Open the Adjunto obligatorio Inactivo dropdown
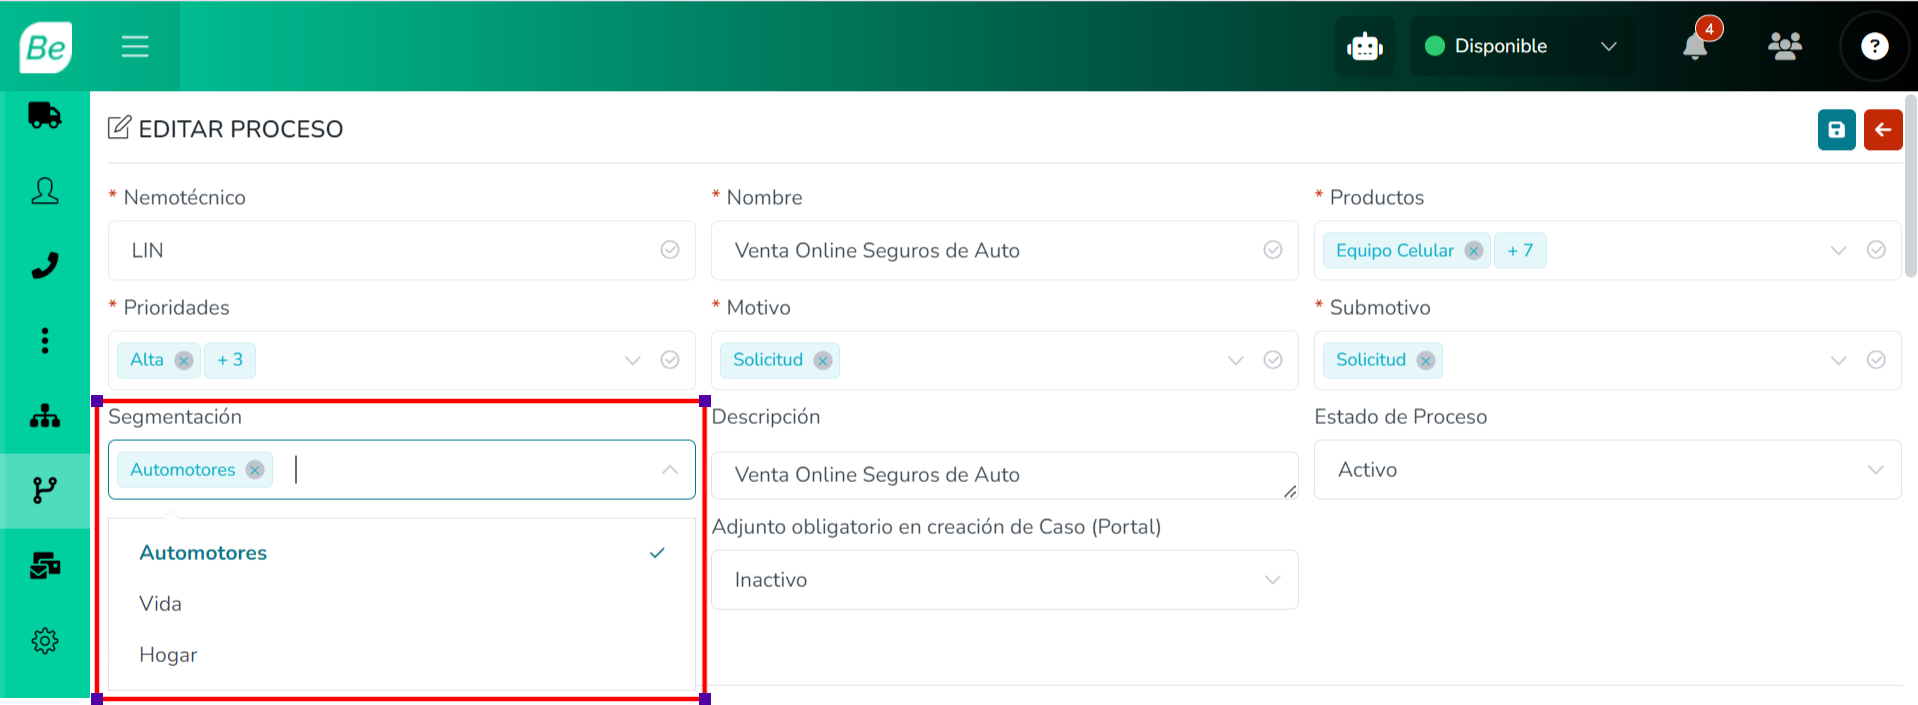 1004,580
